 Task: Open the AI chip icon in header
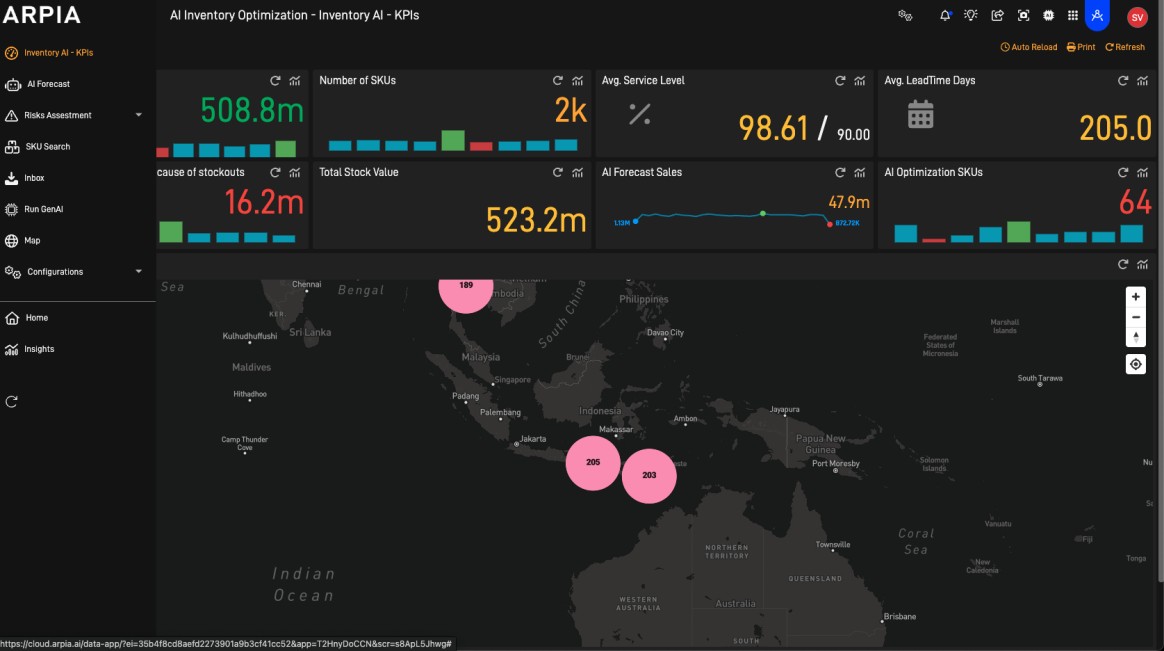coord(1048,16)
